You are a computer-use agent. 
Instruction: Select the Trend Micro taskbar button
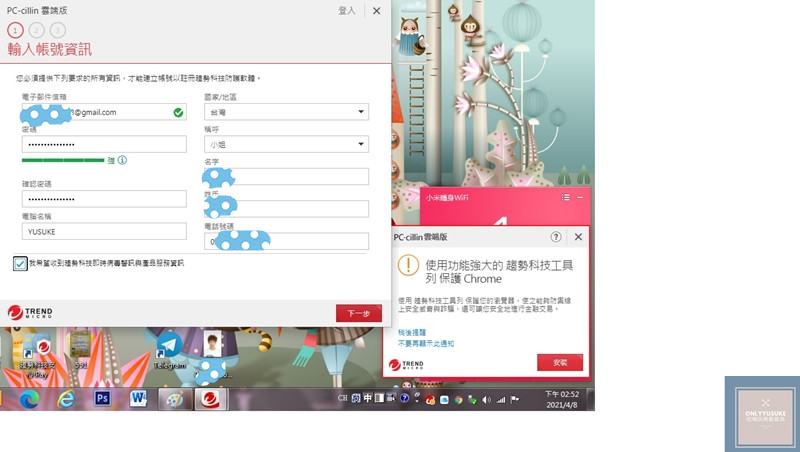click(210, 399)
